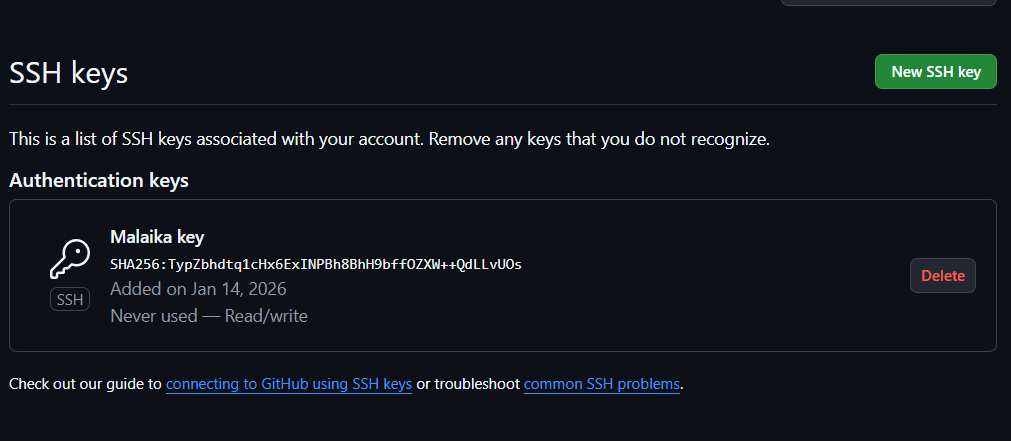Open the common SSH problems link
The height and width of the screenshot is (441, 1011).
(601, 384)
